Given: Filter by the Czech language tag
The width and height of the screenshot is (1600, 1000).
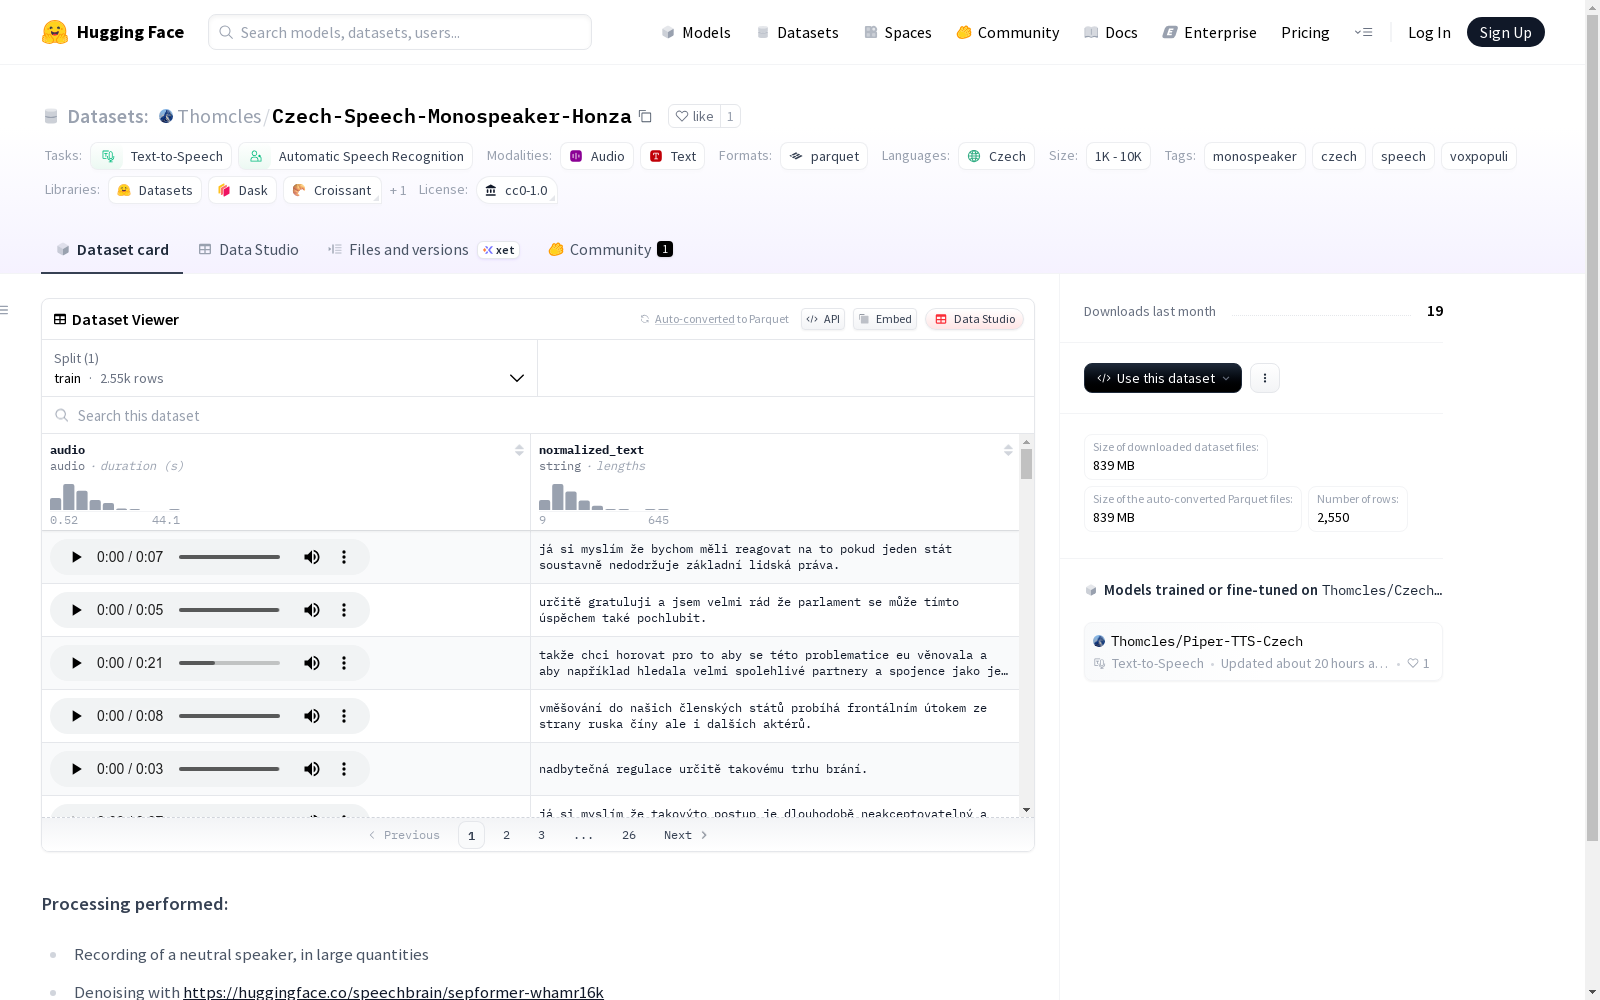Looking at the screenshot, I should click(x=996, y=156).
